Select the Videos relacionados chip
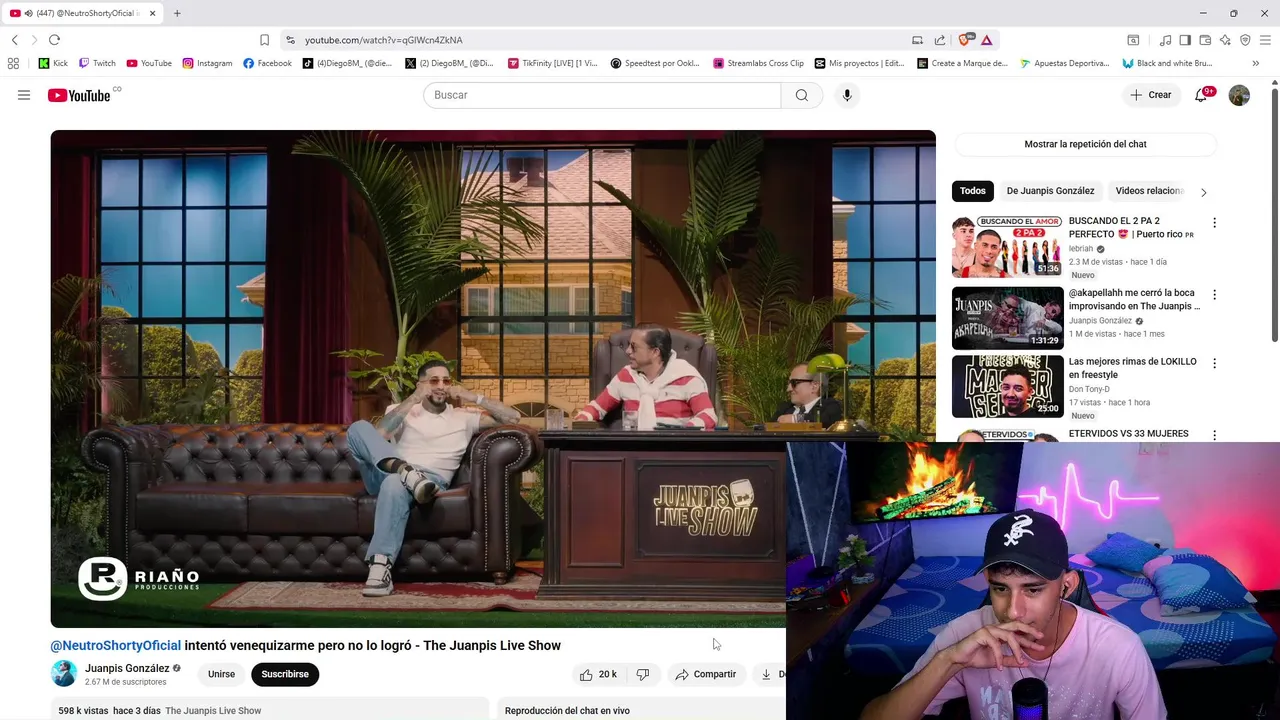 point(1149,191)
